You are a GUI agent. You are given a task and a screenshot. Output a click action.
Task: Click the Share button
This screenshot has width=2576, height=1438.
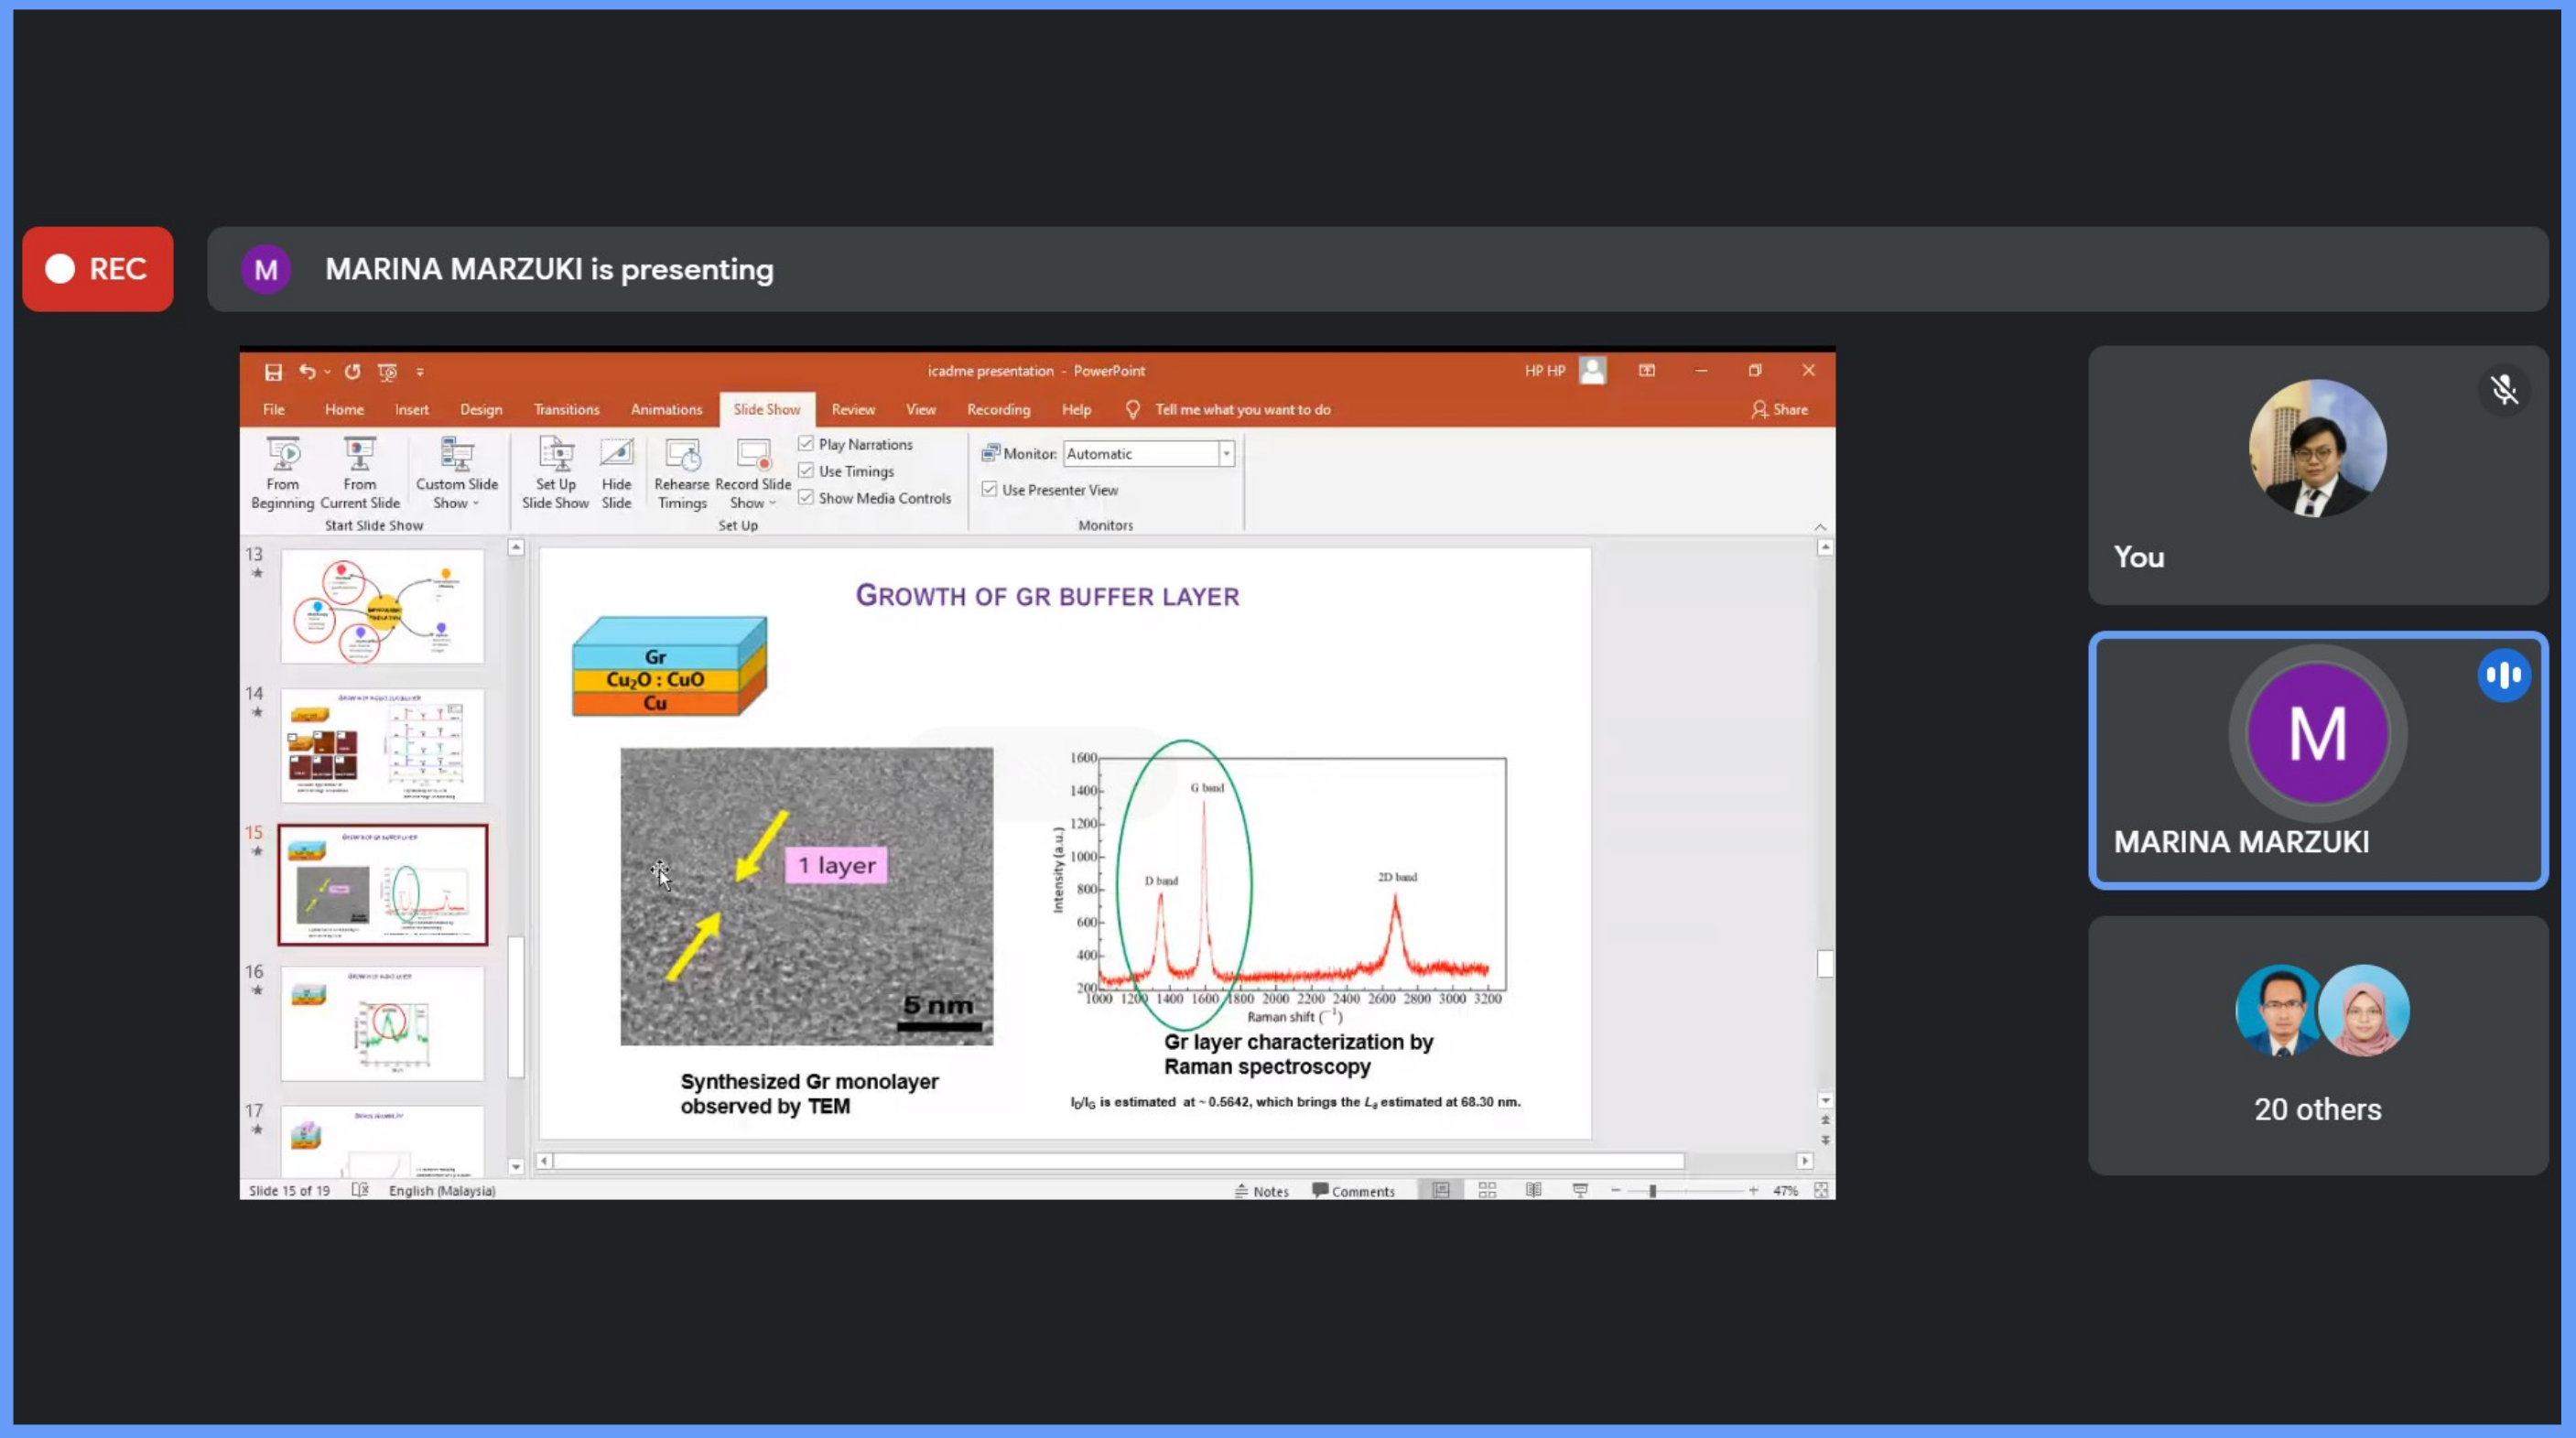(x=1780, y=410)
